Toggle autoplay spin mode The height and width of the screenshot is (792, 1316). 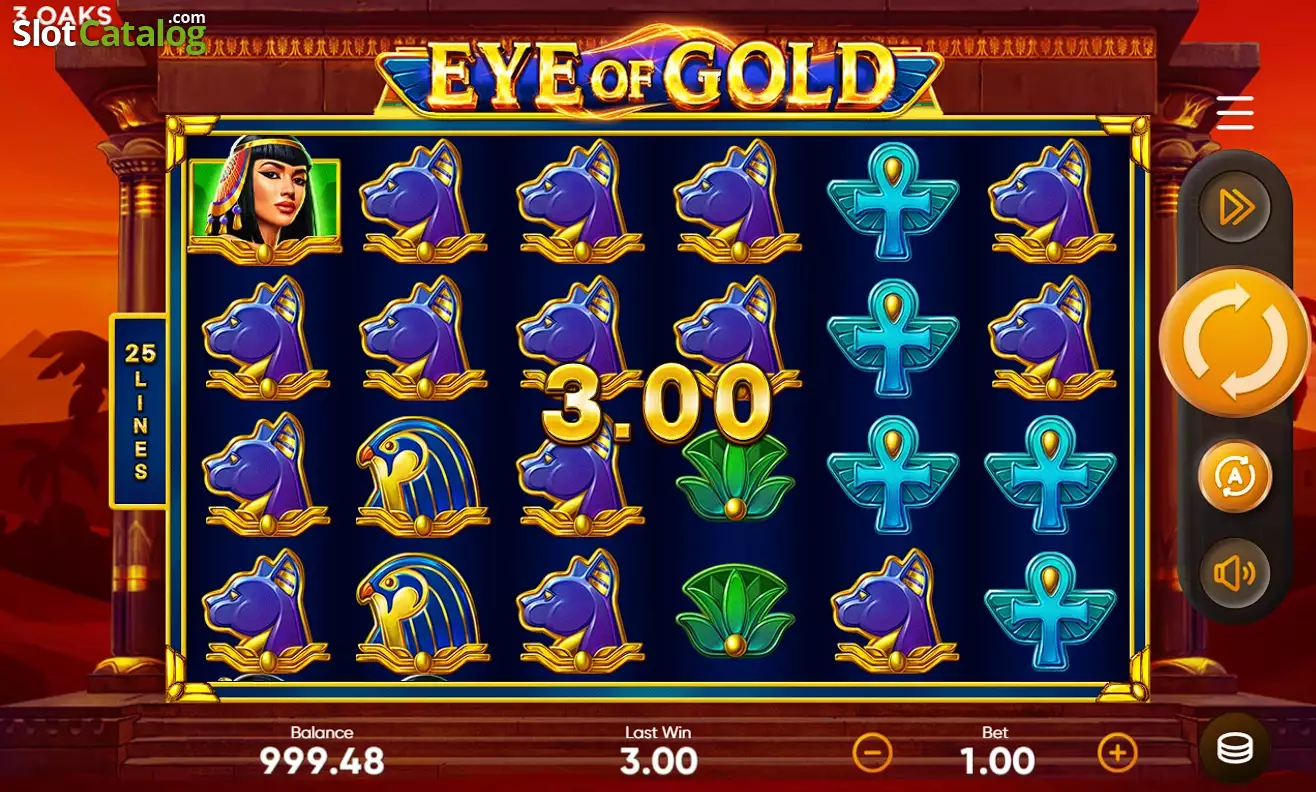pyautogui.click(x=1235, y=477)
